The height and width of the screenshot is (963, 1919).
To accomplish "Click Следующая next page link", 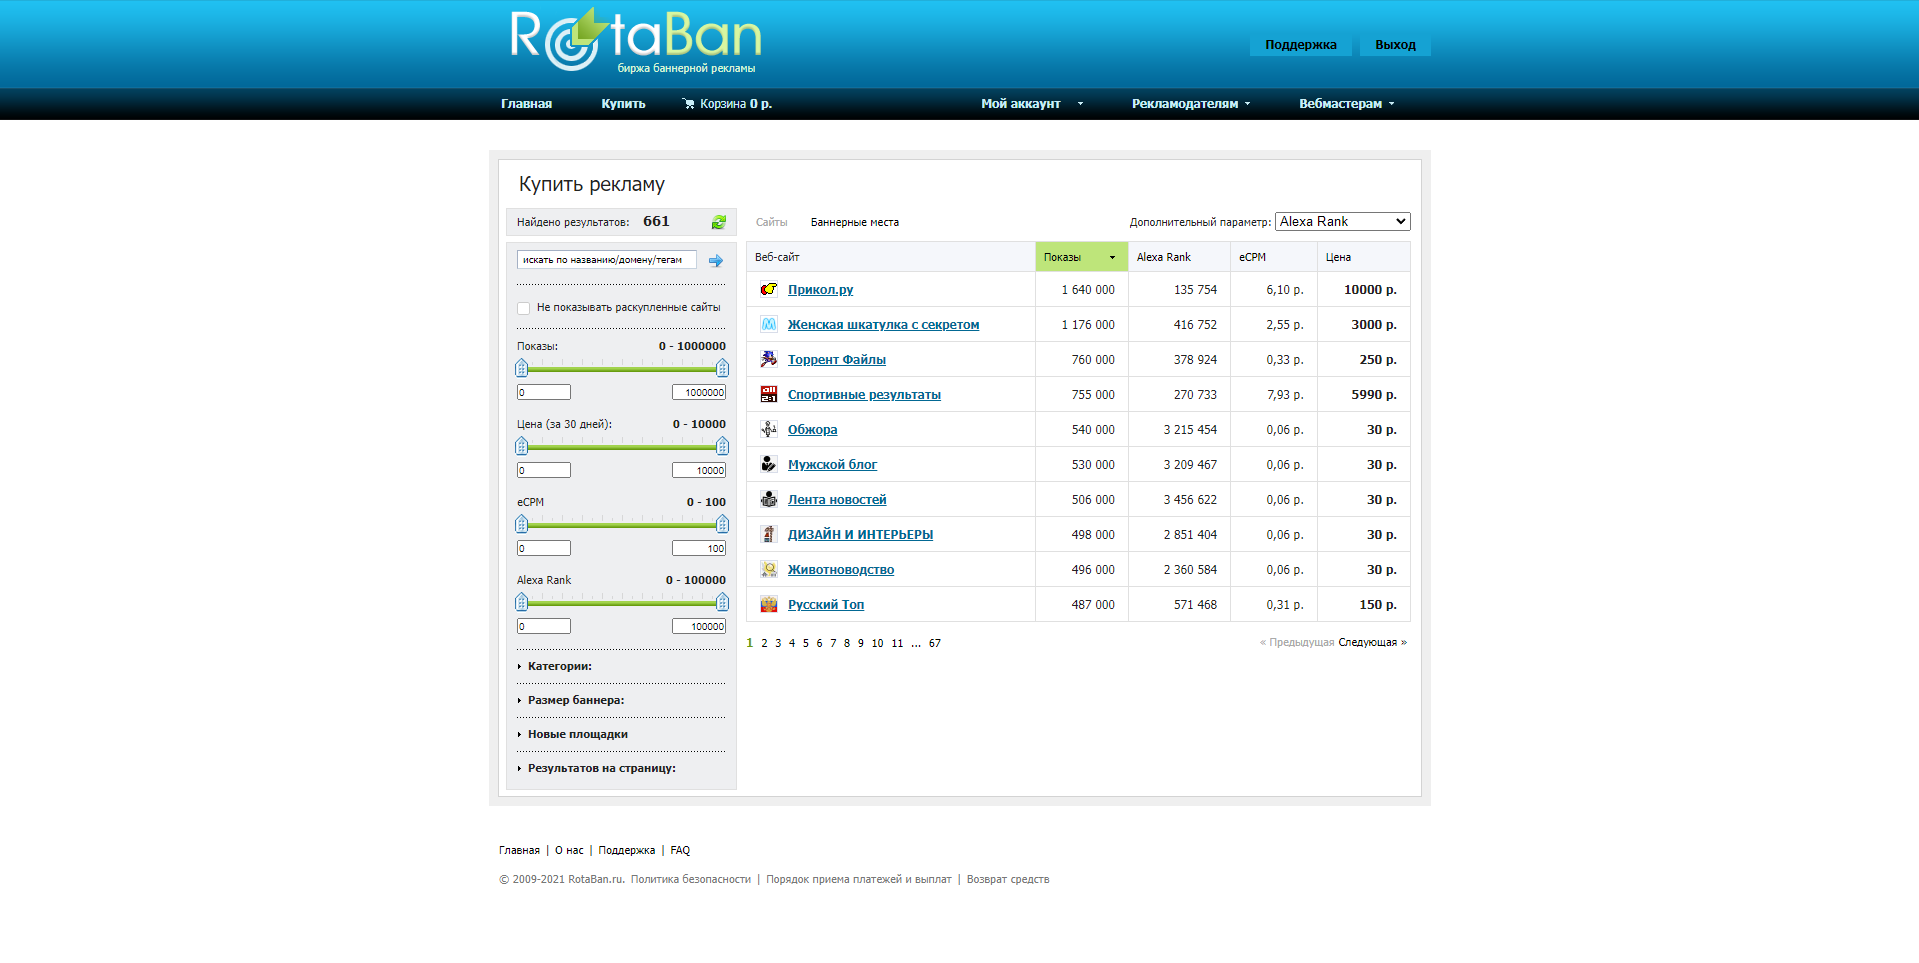I will (1372, 642).
